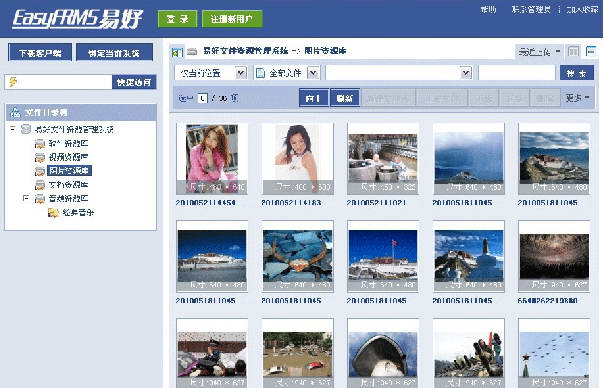Click the 图片资源库 breadcrumb text

pyautogui.click(x=325, y=50)
